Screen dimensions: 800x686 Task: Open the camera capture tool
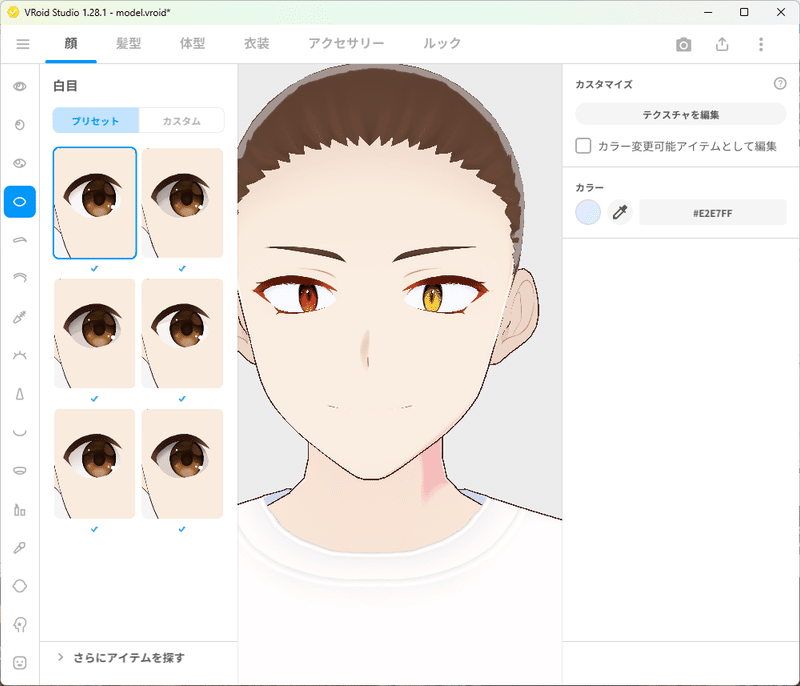pos(684,44)
